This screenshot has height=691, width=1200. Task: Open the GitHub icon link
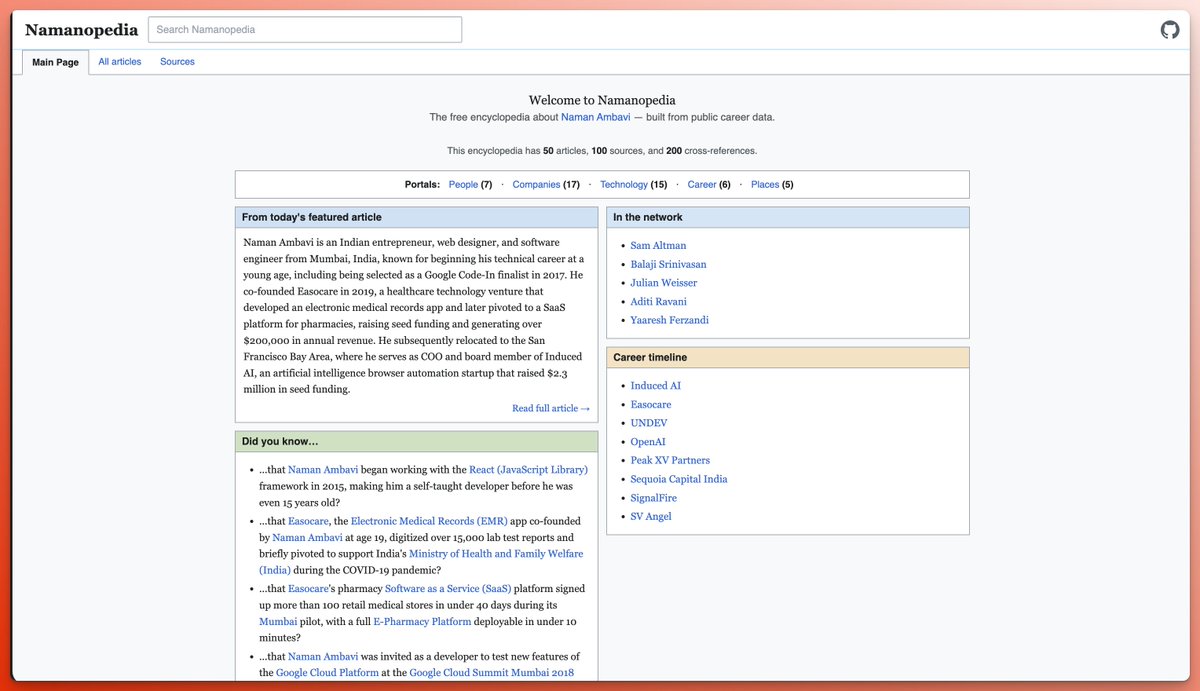1169,30
